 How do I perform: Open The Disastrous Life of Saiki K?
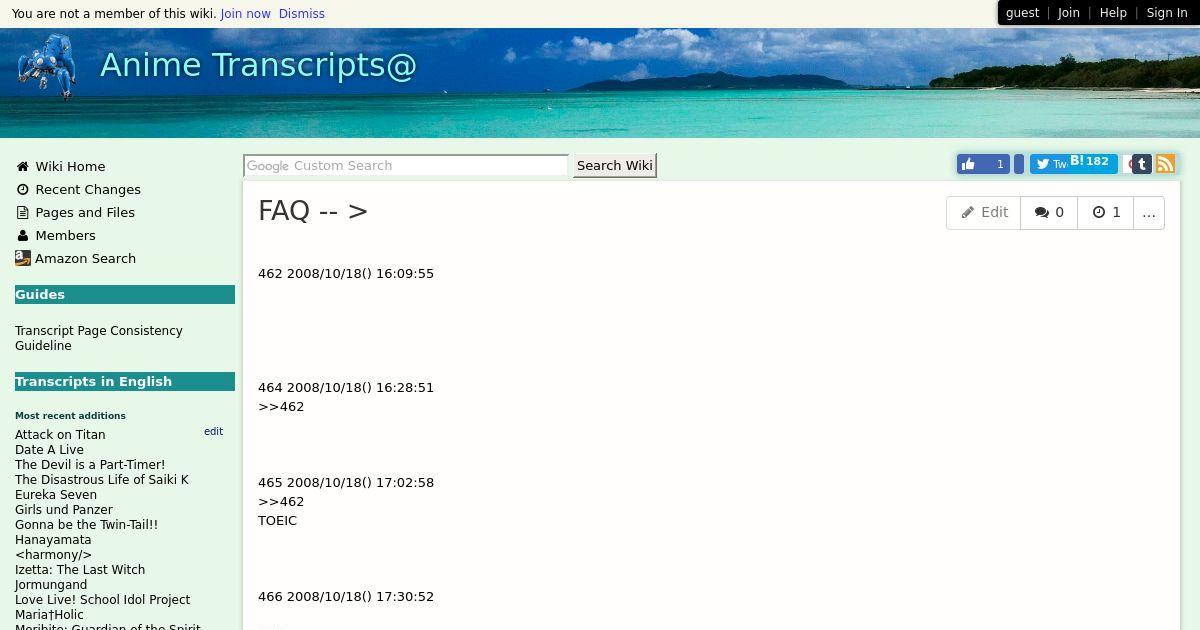click(102, 480)
